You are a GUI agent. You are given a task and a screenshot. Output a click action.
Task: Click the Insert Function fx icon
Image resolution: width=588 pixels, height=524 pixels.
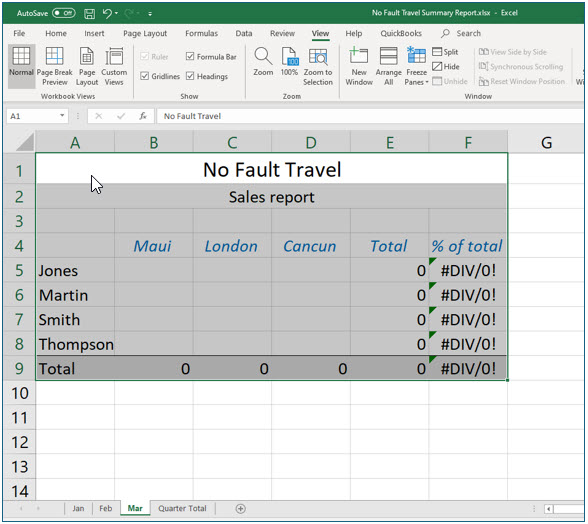[x=143, y=116]
